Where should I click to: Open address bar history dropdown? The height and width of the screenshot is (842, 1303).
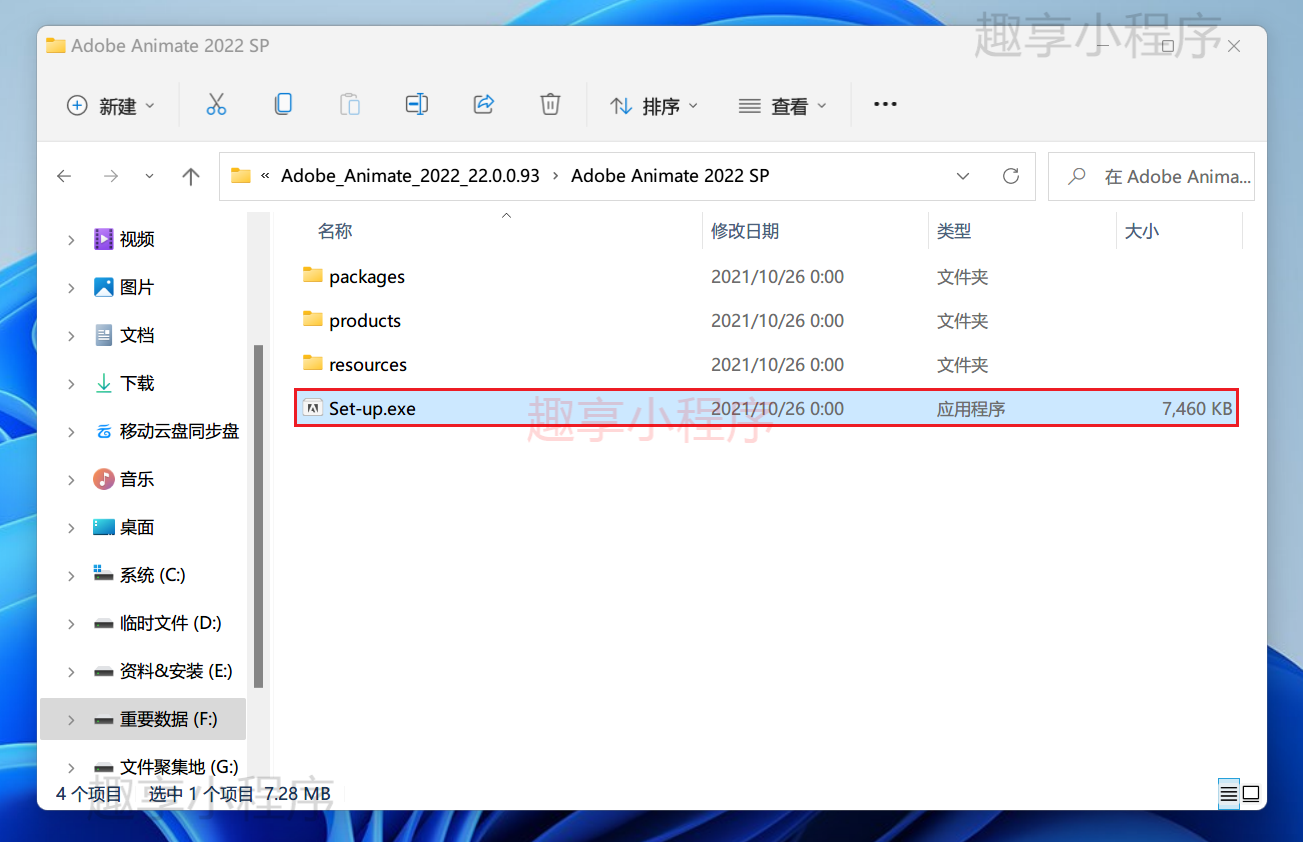pos(963,176)
